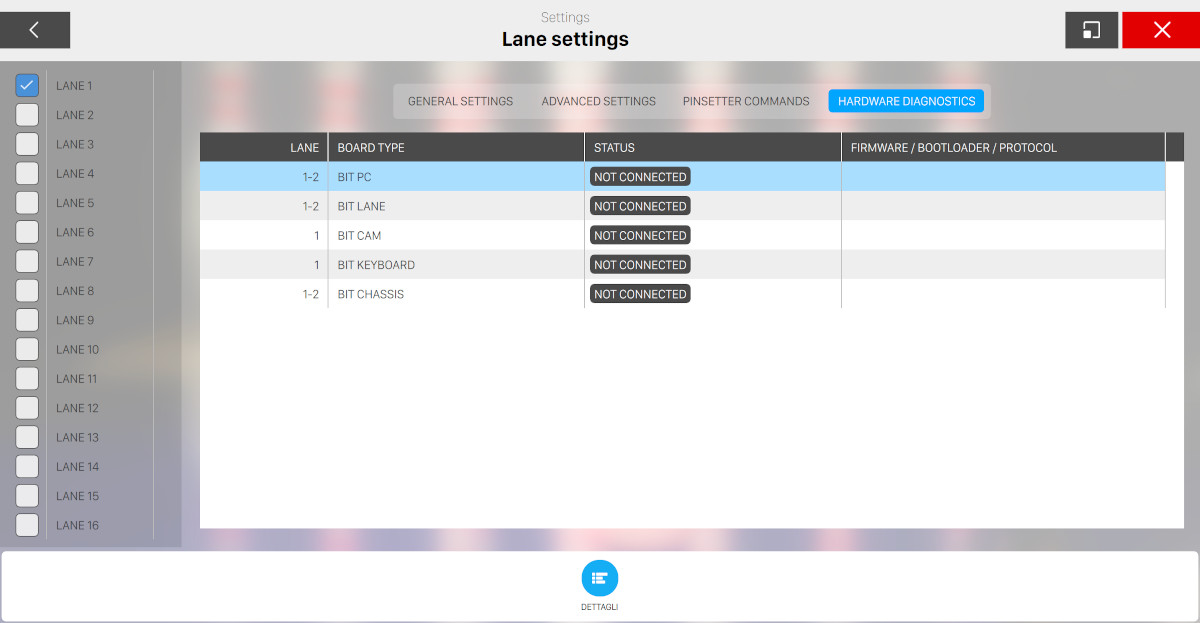Click the Board Type column header
This screenshot has width=1200, height=623.
click(371, 148)
